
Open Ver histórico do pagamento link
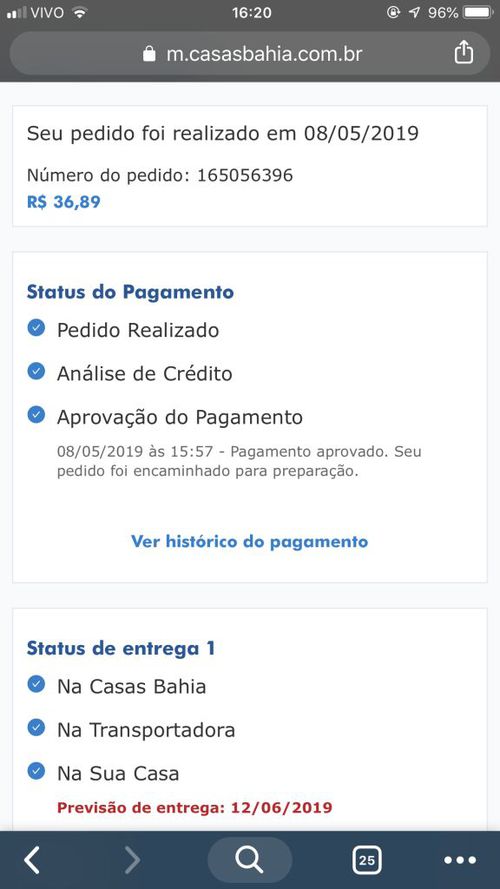(249, 541)
